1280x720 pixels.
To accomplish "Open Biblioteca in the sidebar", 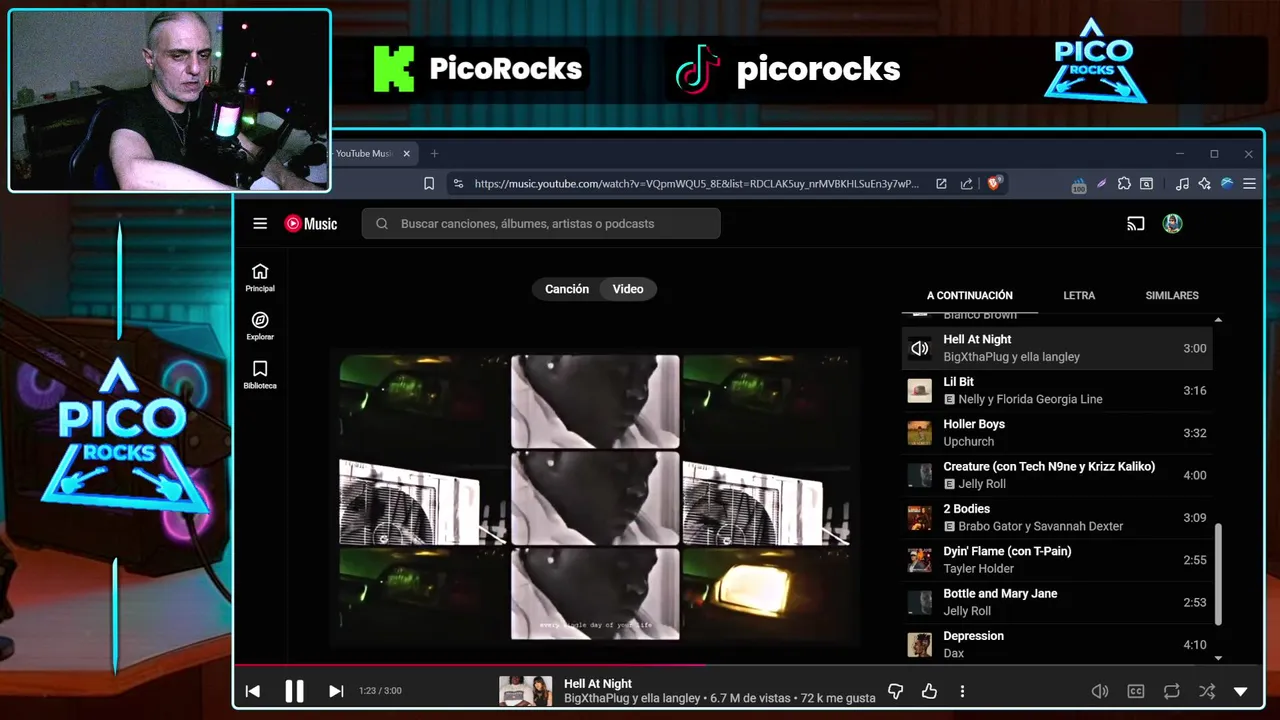I will point(260,375).
